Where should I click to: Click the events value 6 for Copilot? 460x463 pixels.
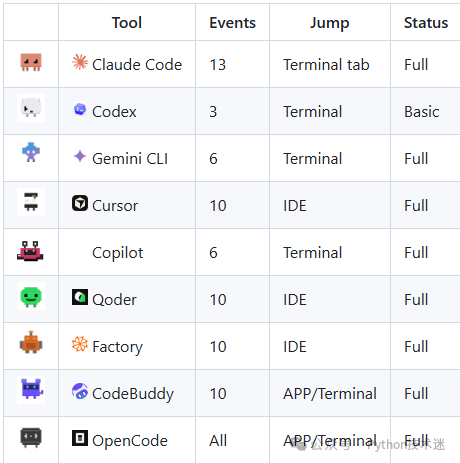coord(213,253)
